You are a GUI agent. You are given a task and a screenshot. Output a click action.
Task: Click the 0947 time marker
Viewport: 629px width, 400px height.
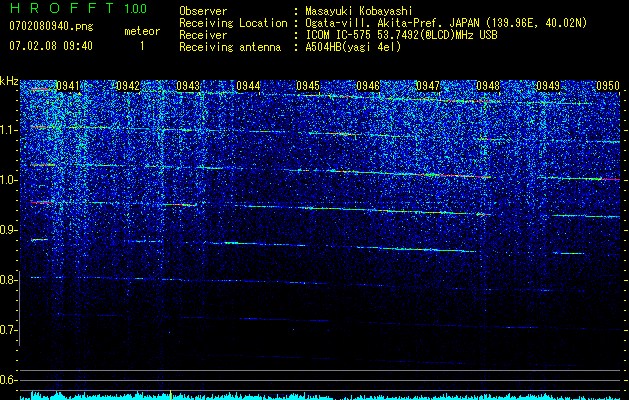pos(428,86)
